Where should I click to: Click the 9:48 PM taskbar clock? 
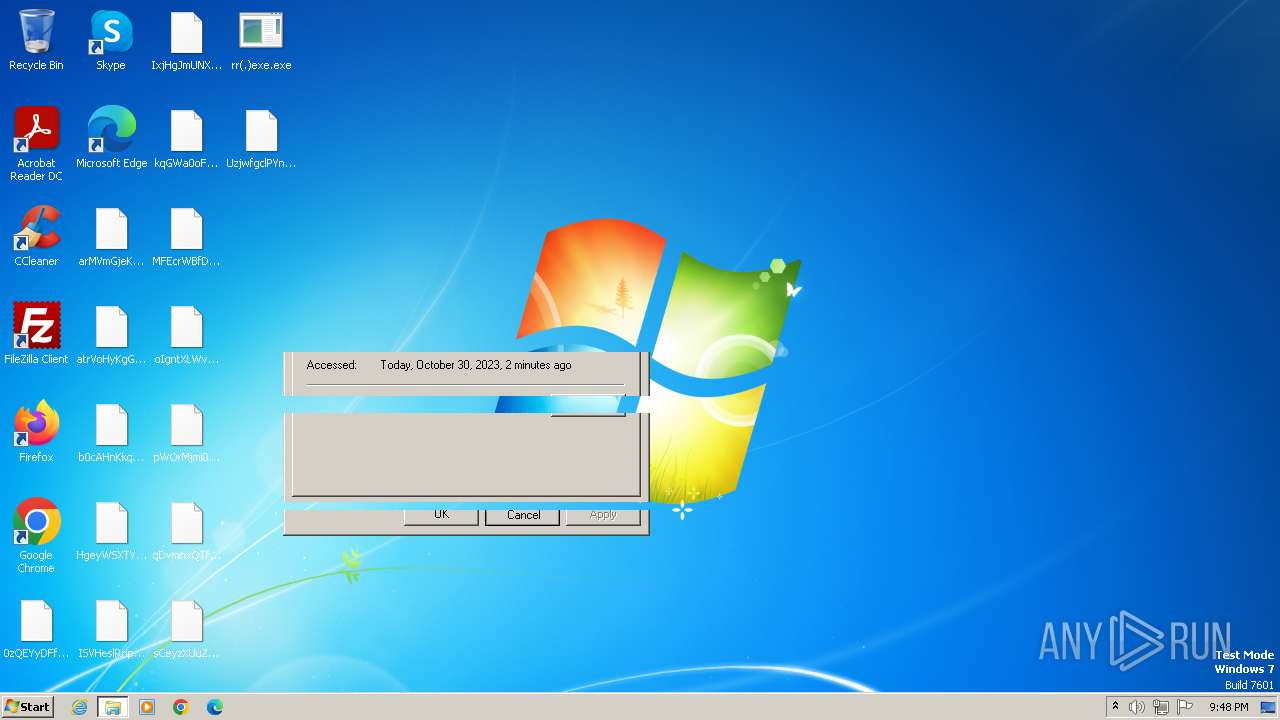click(x=1228, y=707)
